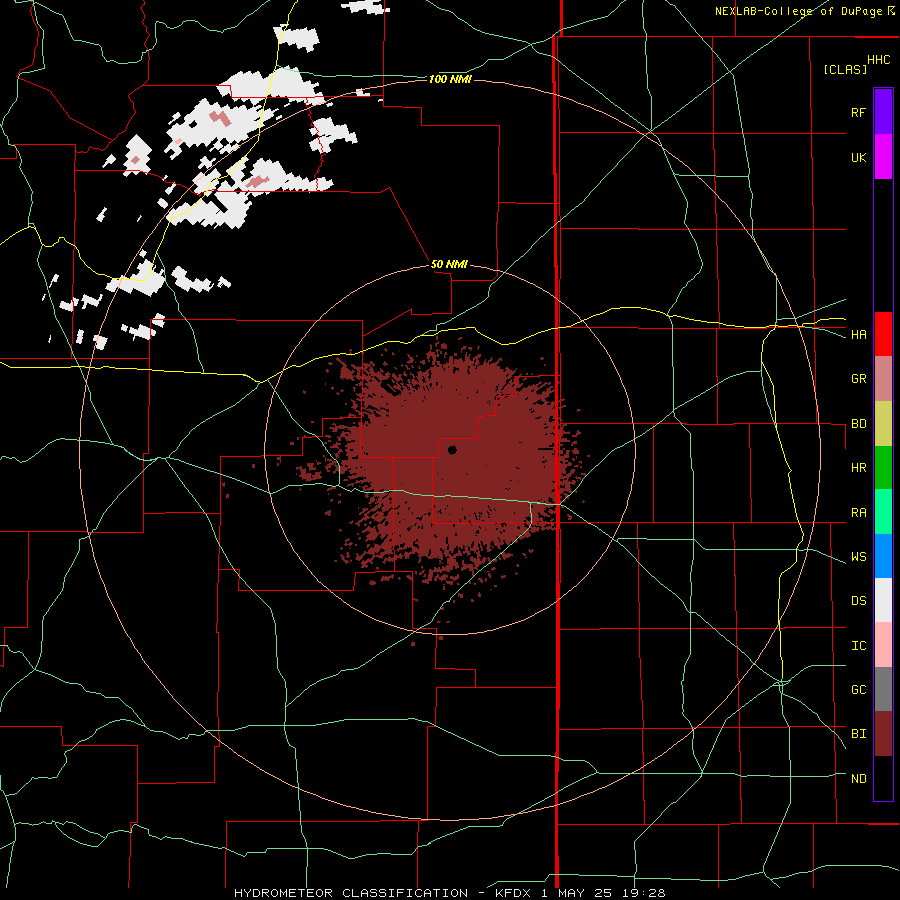Click the GR legend label

point(858,379)
